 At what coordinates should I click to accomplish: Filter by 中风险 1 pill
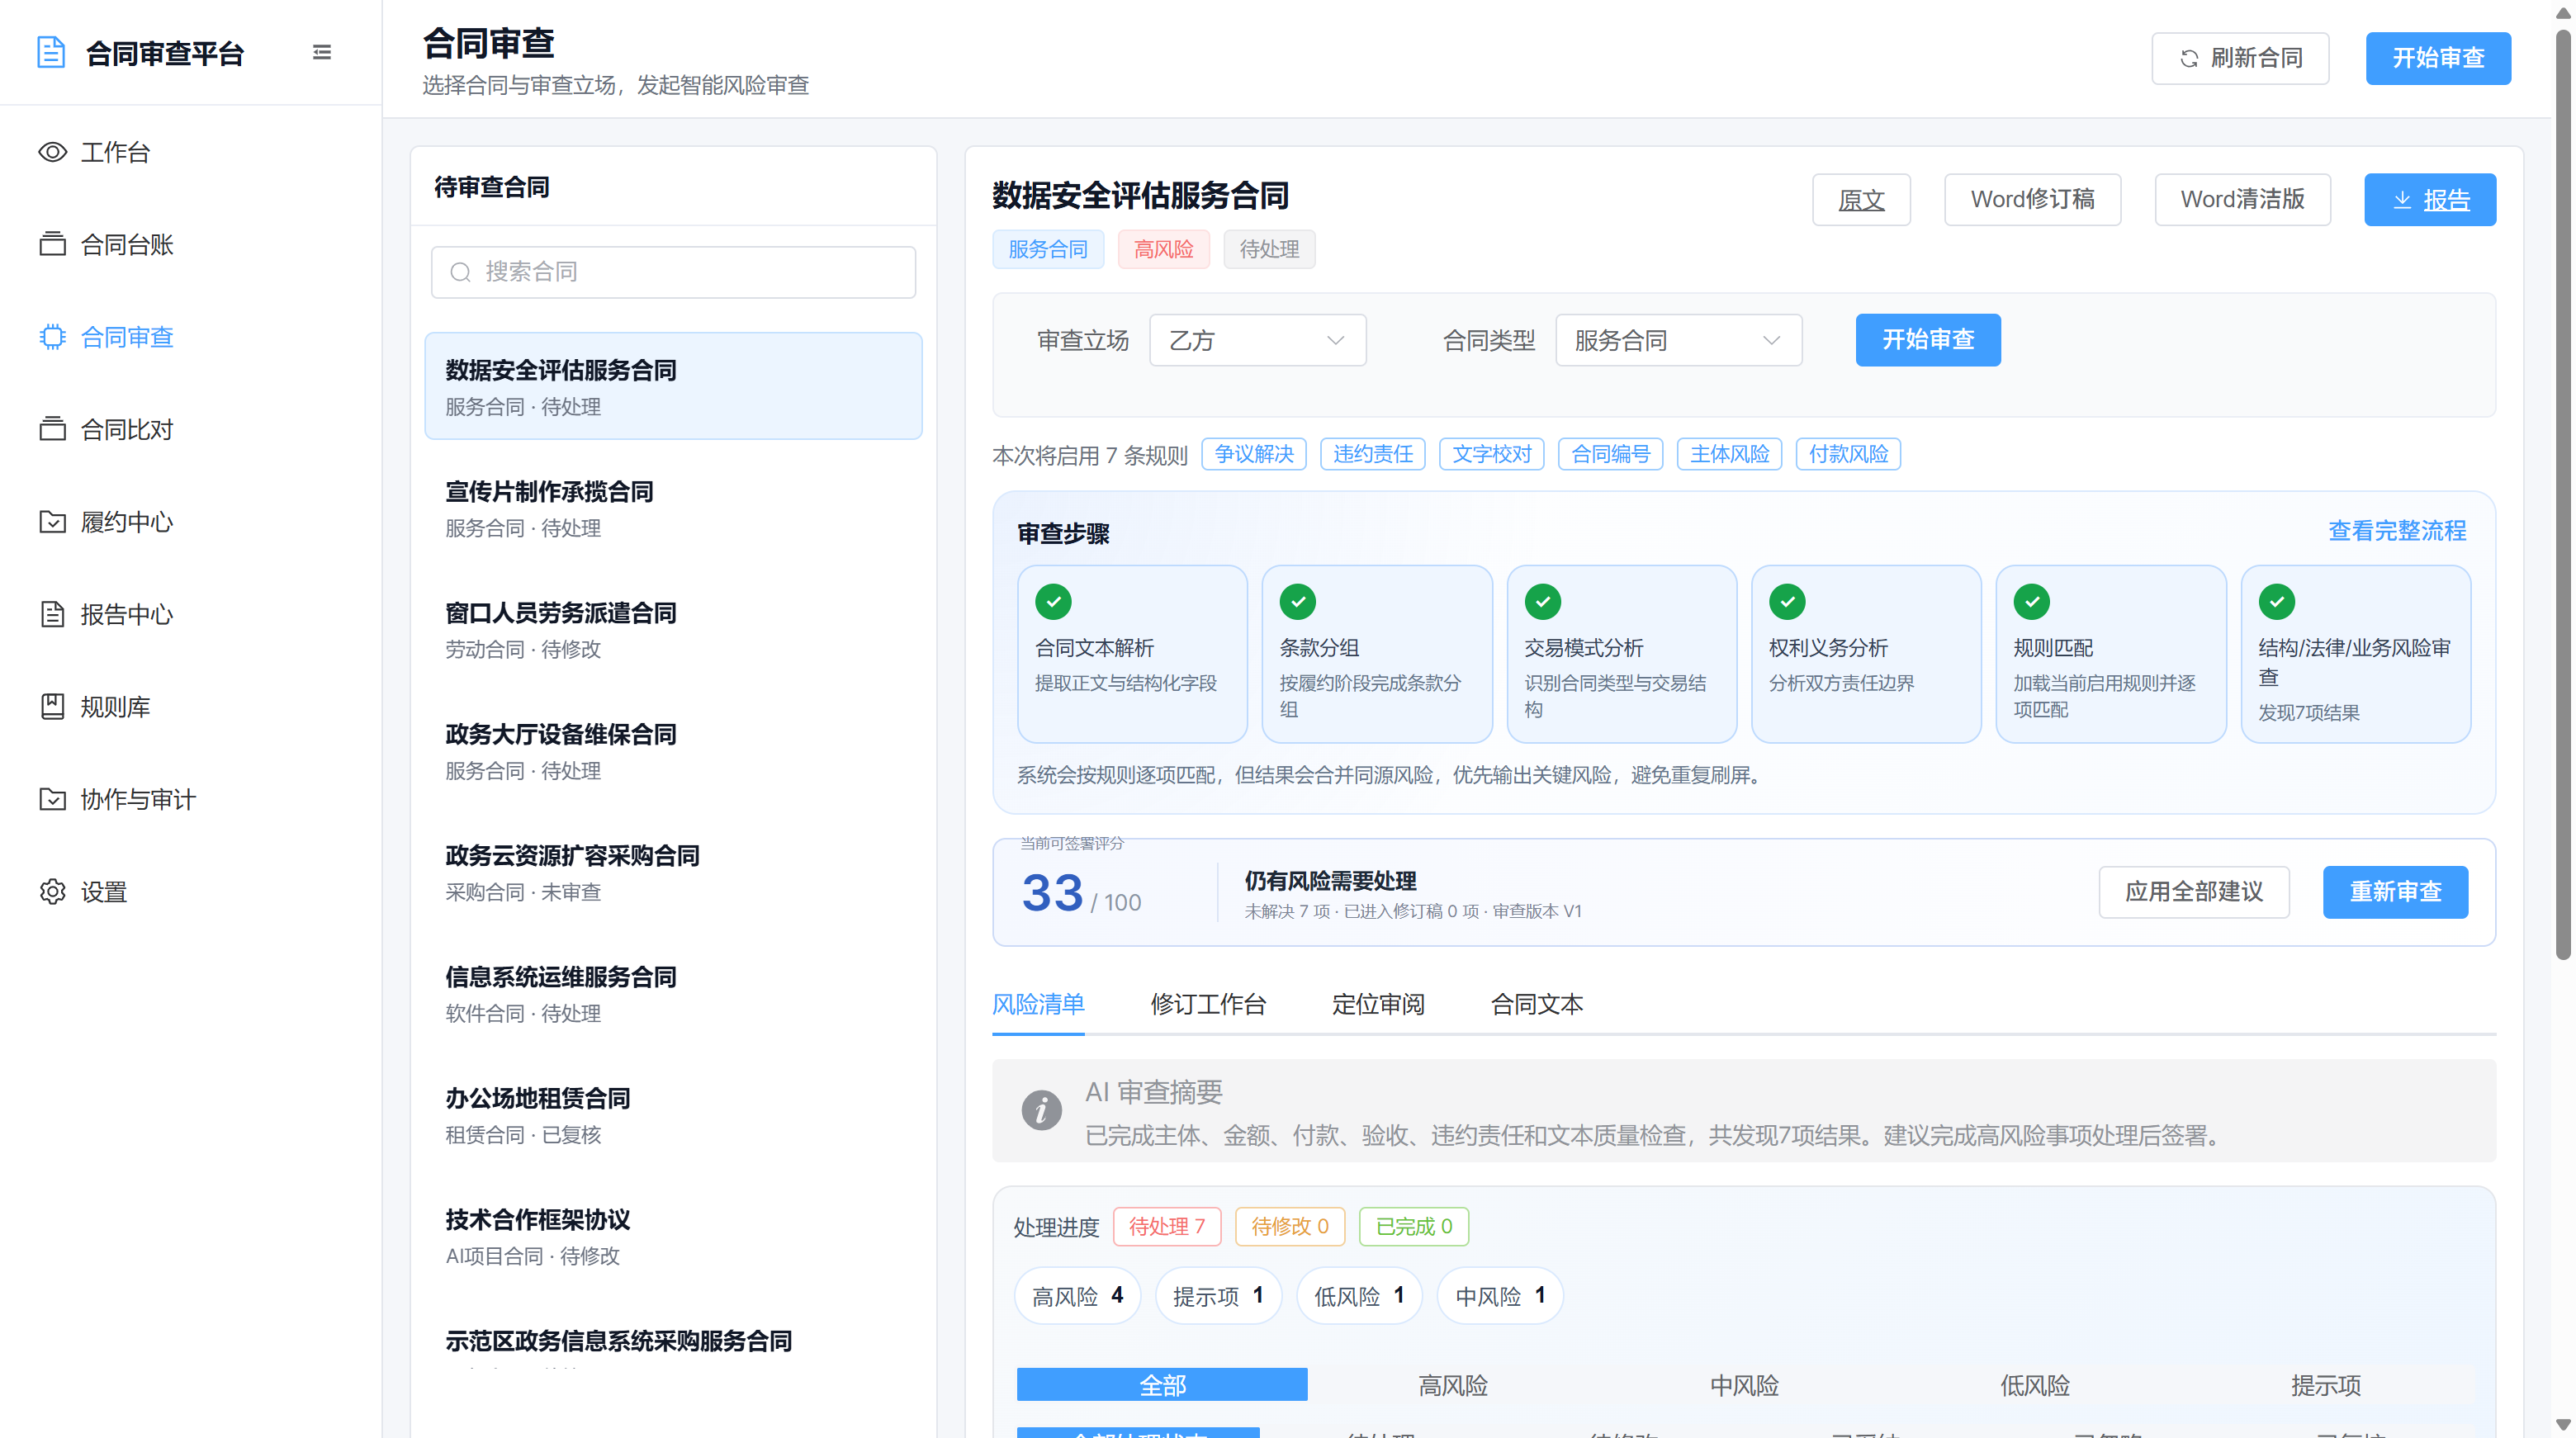1499,1296
